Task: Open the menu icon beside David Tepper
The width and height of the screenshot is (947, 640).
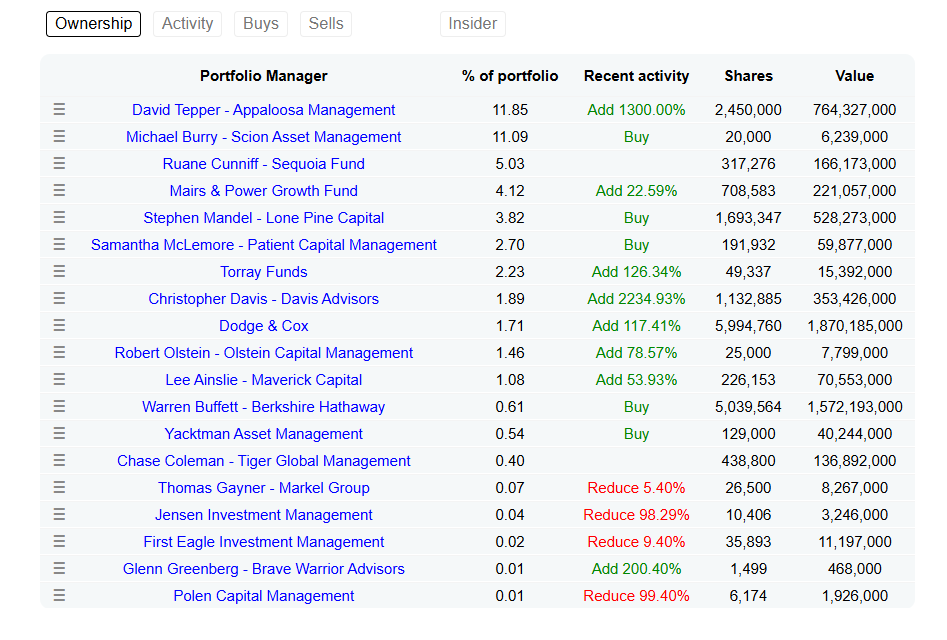Action: [x=59, y=109]
